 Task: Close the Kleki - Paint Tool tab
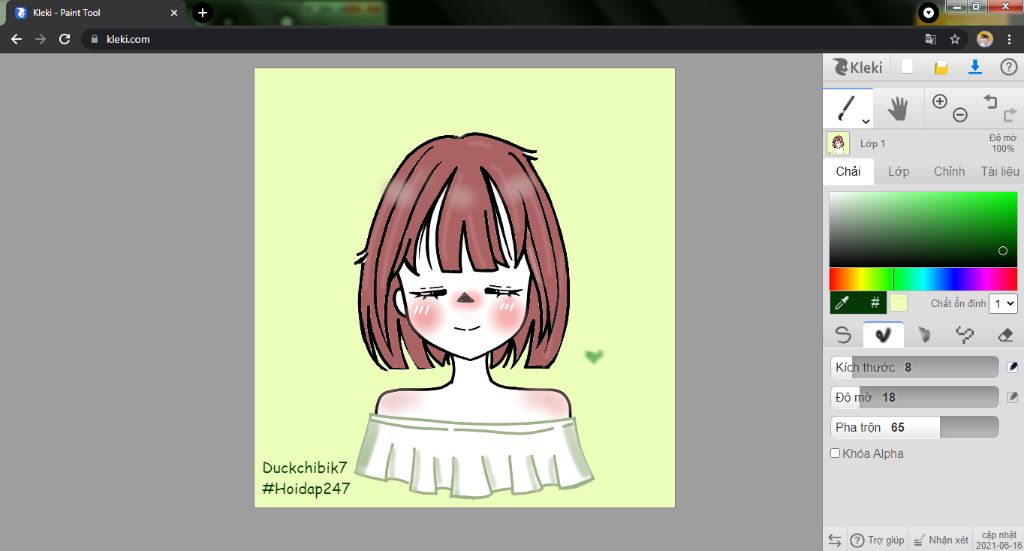tap(174, 12)
